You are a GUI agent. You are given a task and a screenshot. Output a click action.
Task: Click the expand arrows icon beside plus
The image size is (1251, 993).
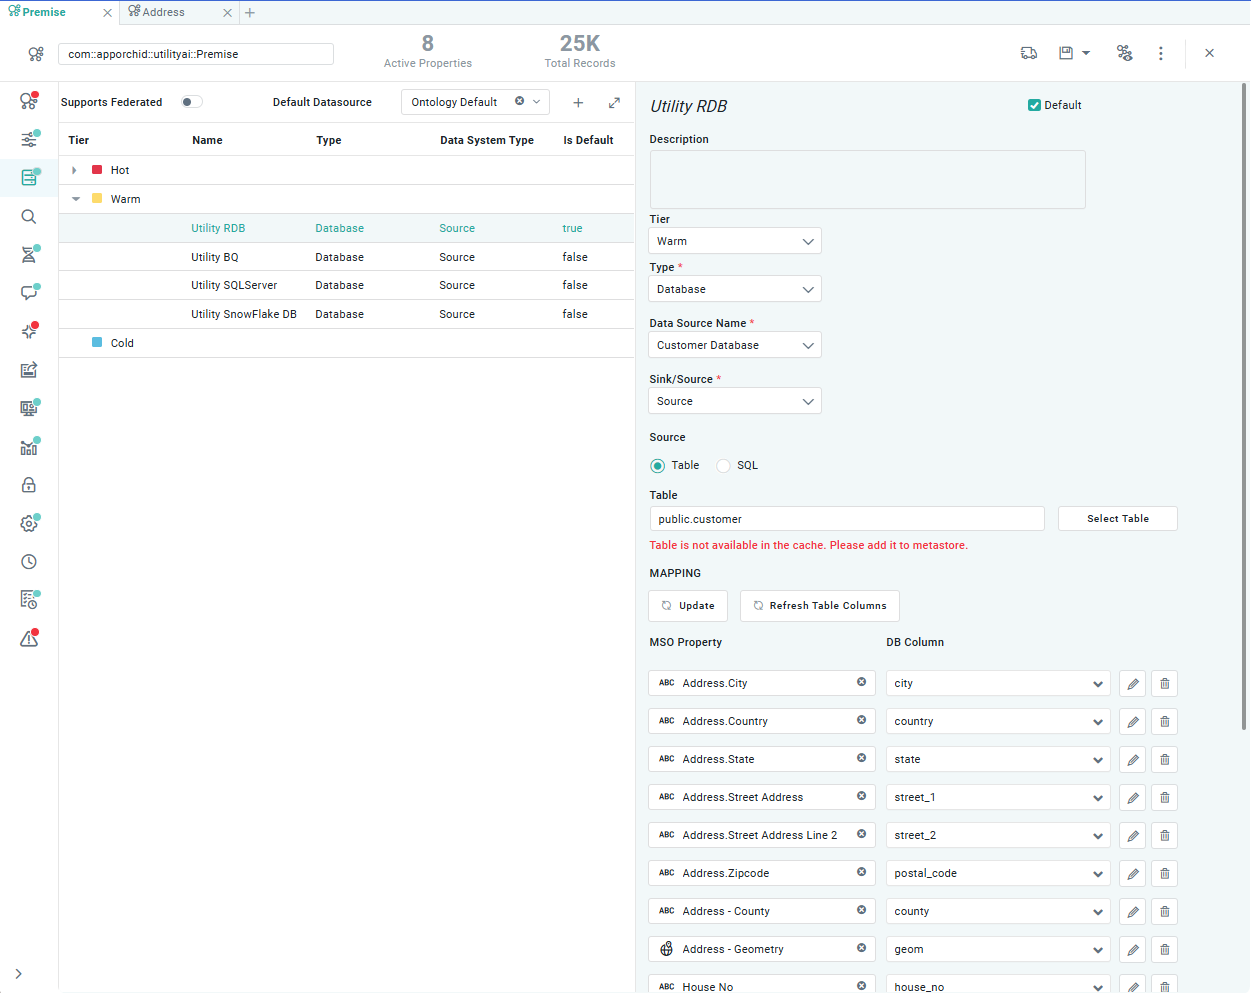tap(614, 102)
